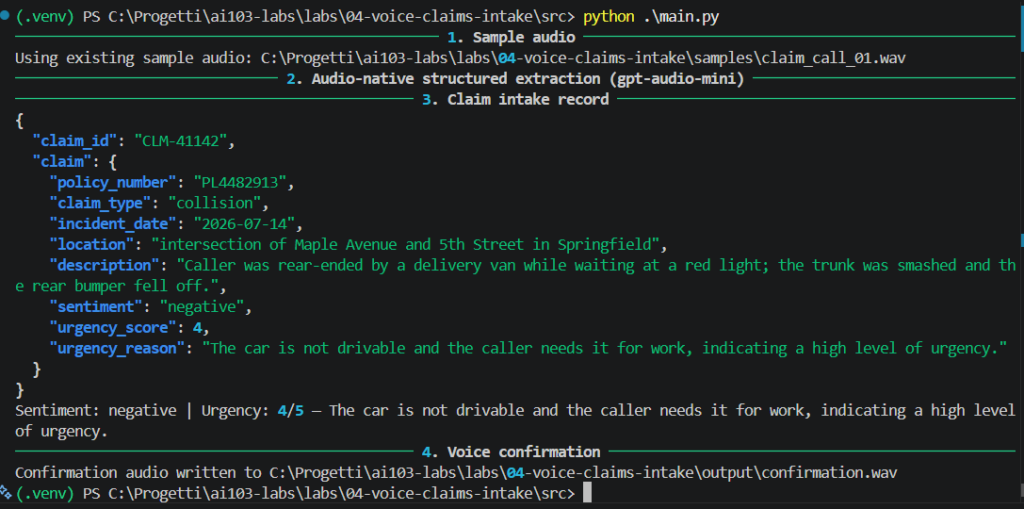This screenshot has height=509, width=1024.
Task: Click the "urgency_score" key
Action: (116, 327)
